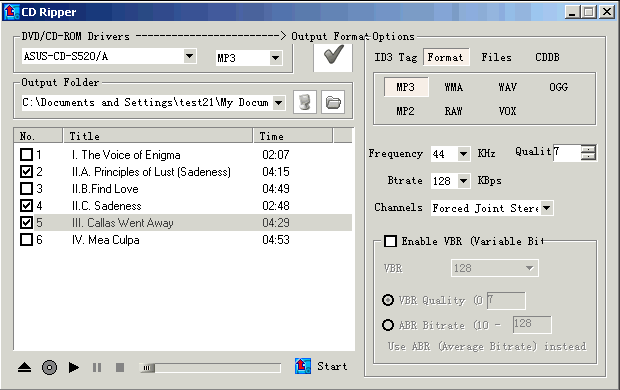Stop track playback
Image resolution: width=620 pixels, height=390 pixels.
point(120,367)
